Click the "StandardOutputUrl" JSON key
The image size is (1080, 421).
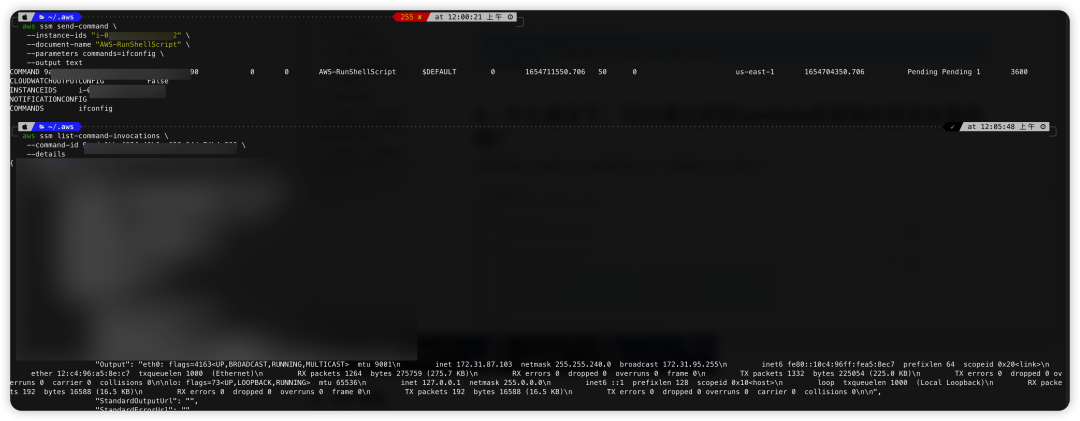tap(134, 400)
